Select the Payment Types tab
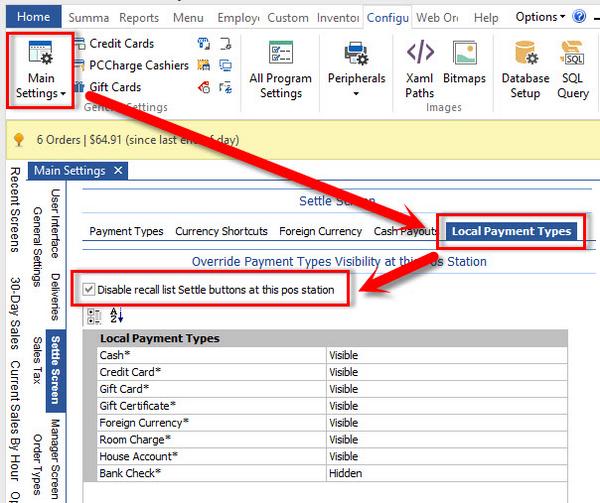The width and height of the screenshot is (600, 503). pyautogui.click(x=126, y=231)
